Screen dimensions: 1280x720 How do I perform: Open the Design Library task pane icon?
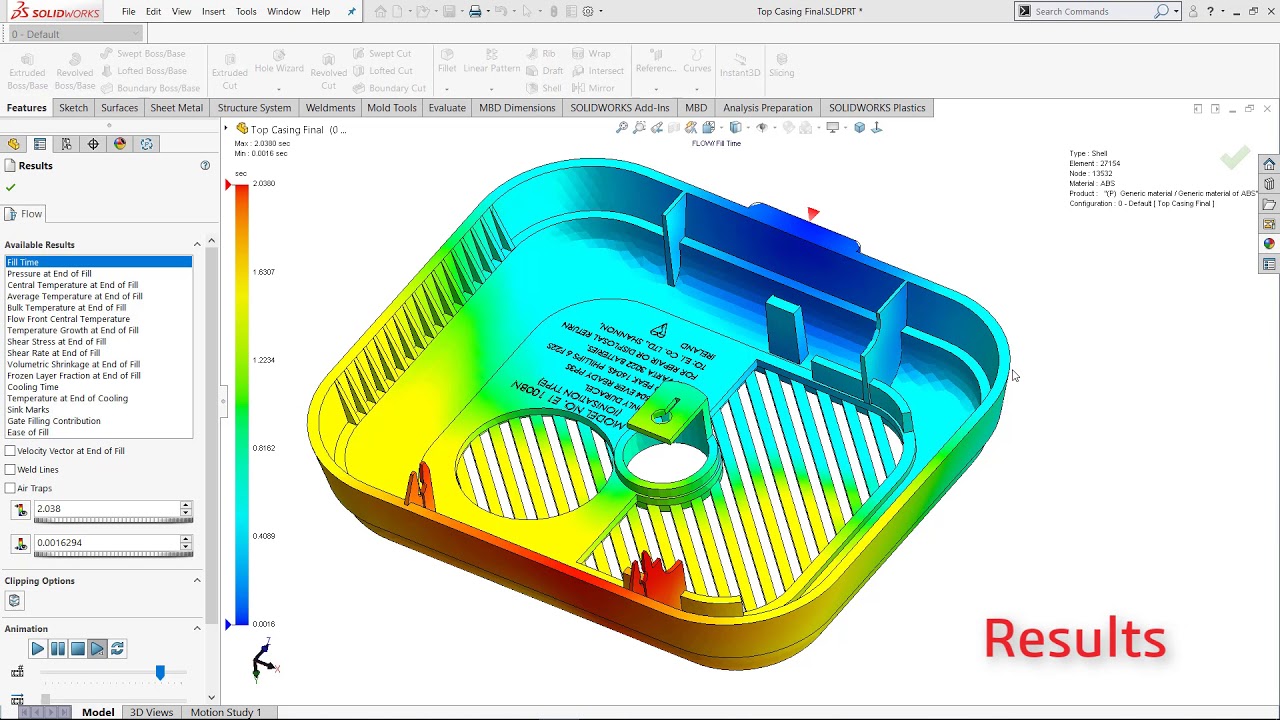click(x=1269, y=184)
